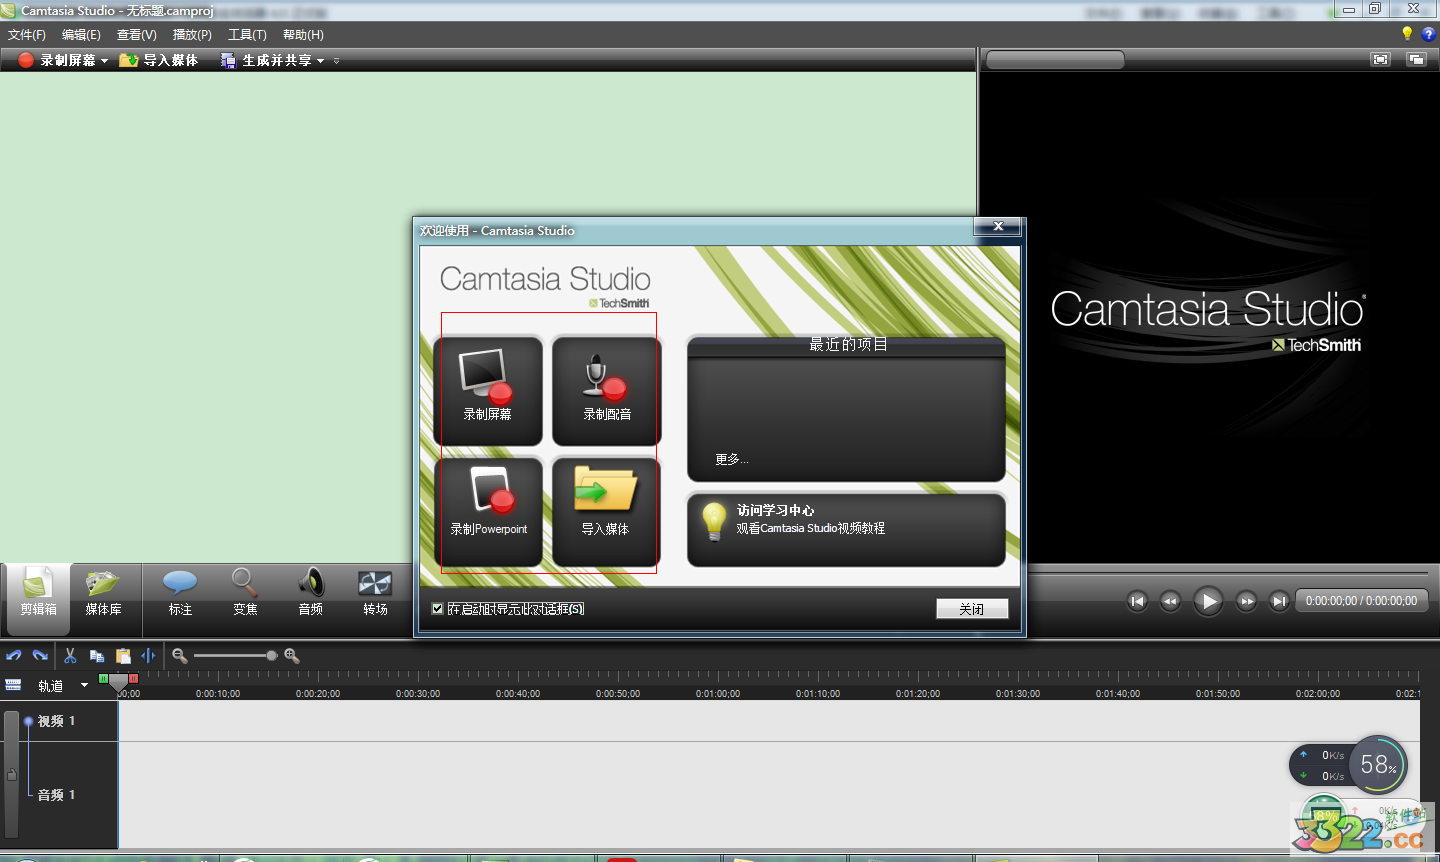Click skip to end playback button
The image size is (1440, 862).
tap(1279, 601)
